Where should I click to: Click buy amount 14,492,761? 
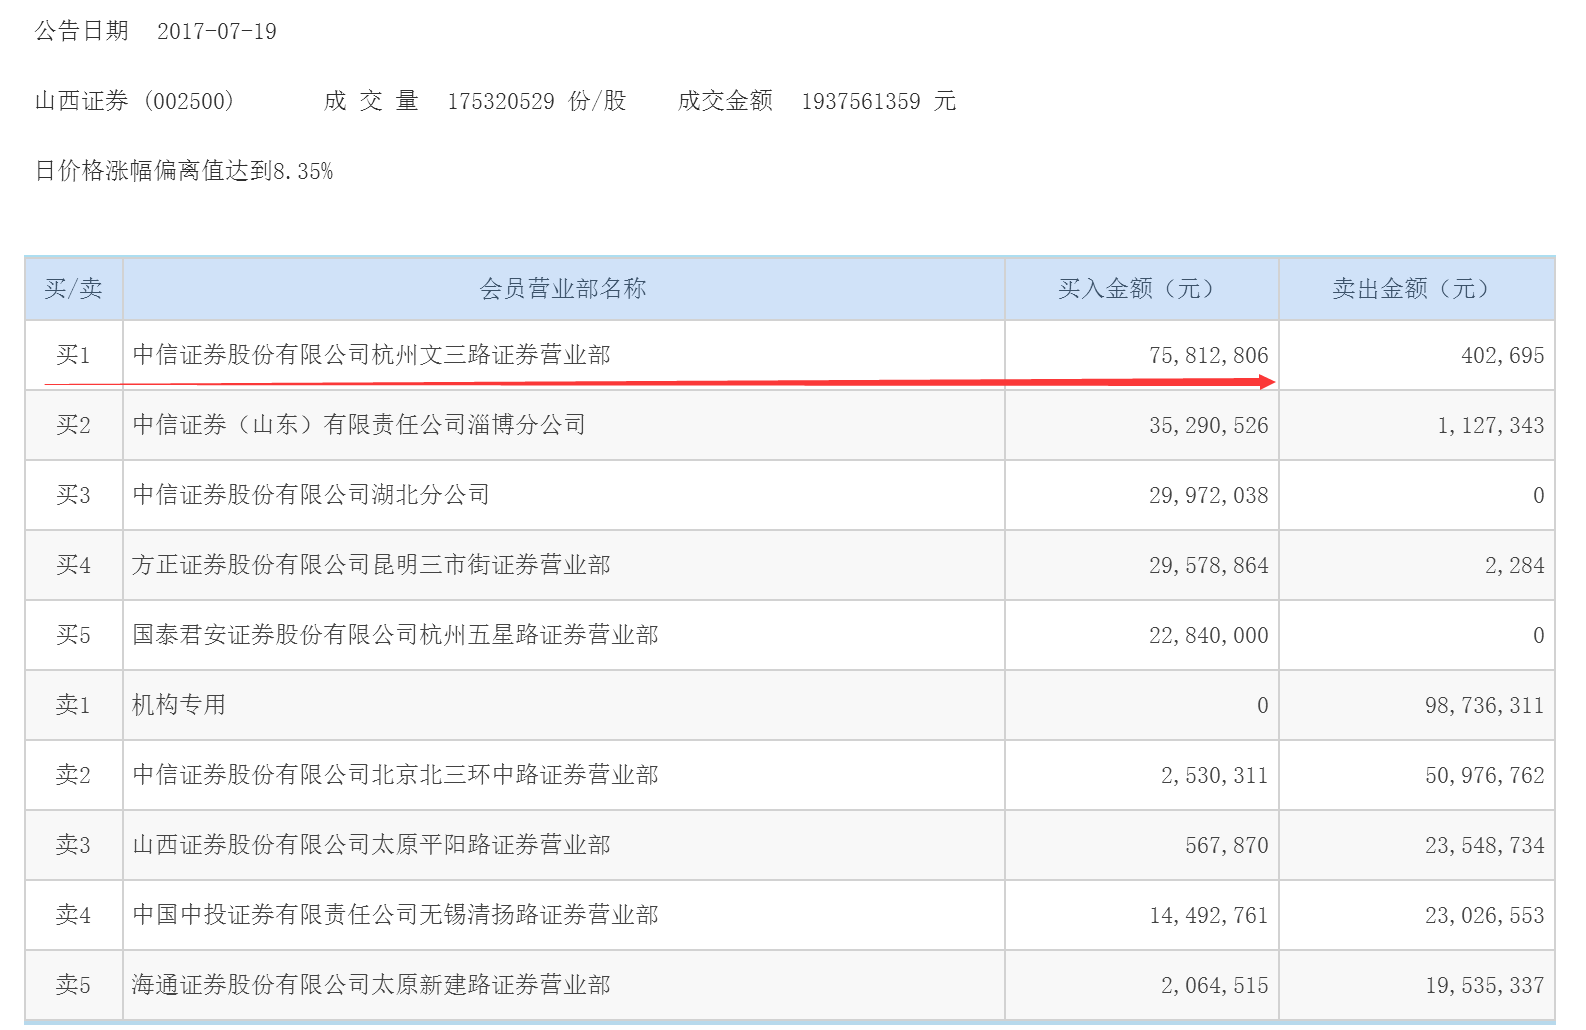[x=1208, y=915]
